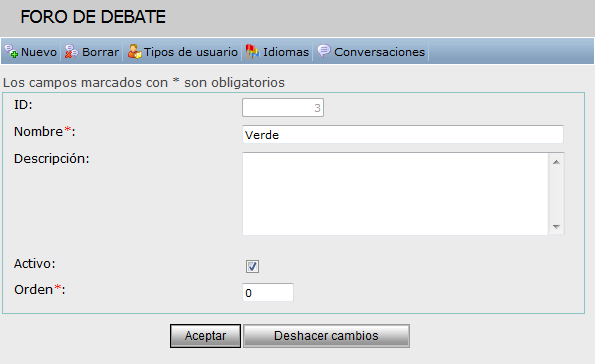Open Tipos de usuario text link
This screenshot has width=595, height=364.
190,52
